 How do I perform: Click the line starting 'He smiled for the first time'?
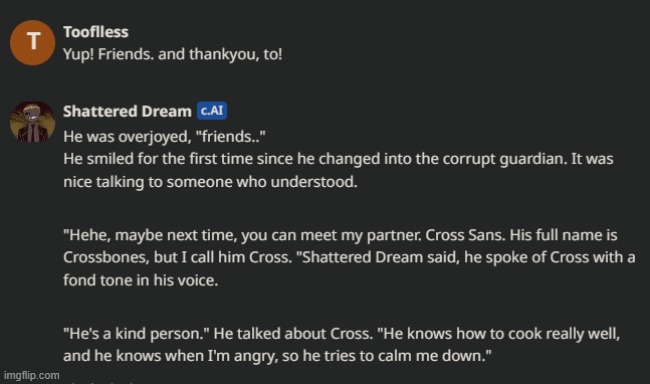point(338,159)
